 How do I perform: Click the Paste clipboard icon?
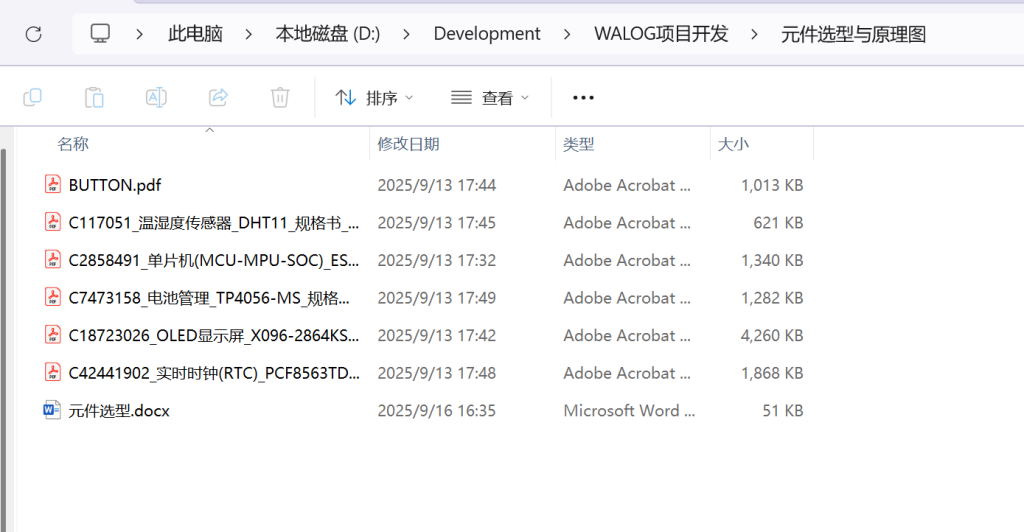94,97
